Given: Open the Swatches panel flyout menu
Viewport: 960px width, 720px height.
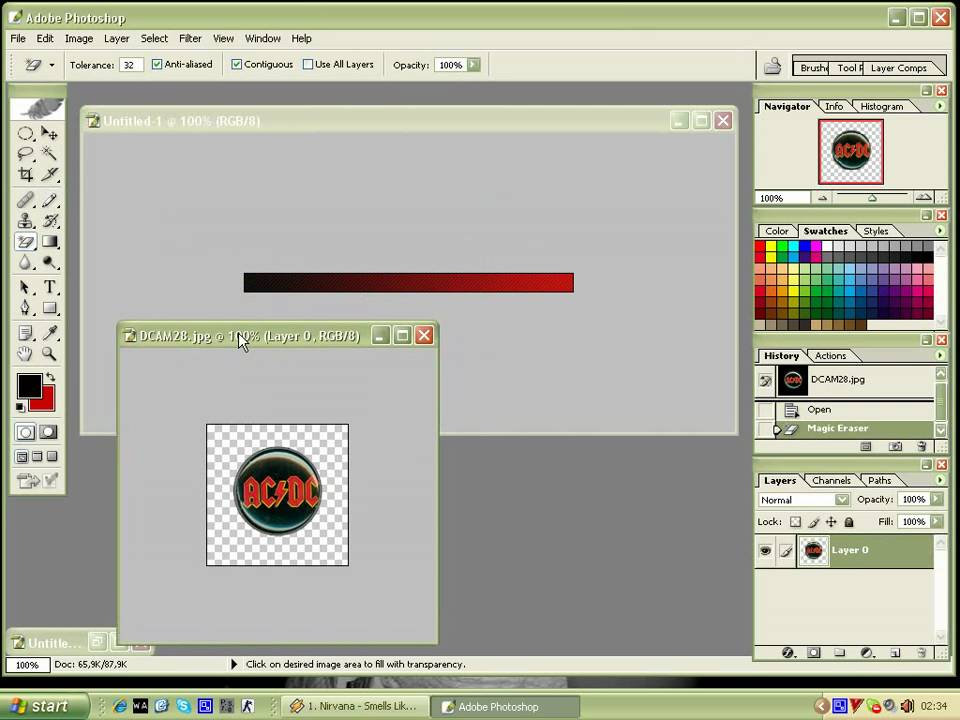Looking at the screenshot, I should [940, 231].
